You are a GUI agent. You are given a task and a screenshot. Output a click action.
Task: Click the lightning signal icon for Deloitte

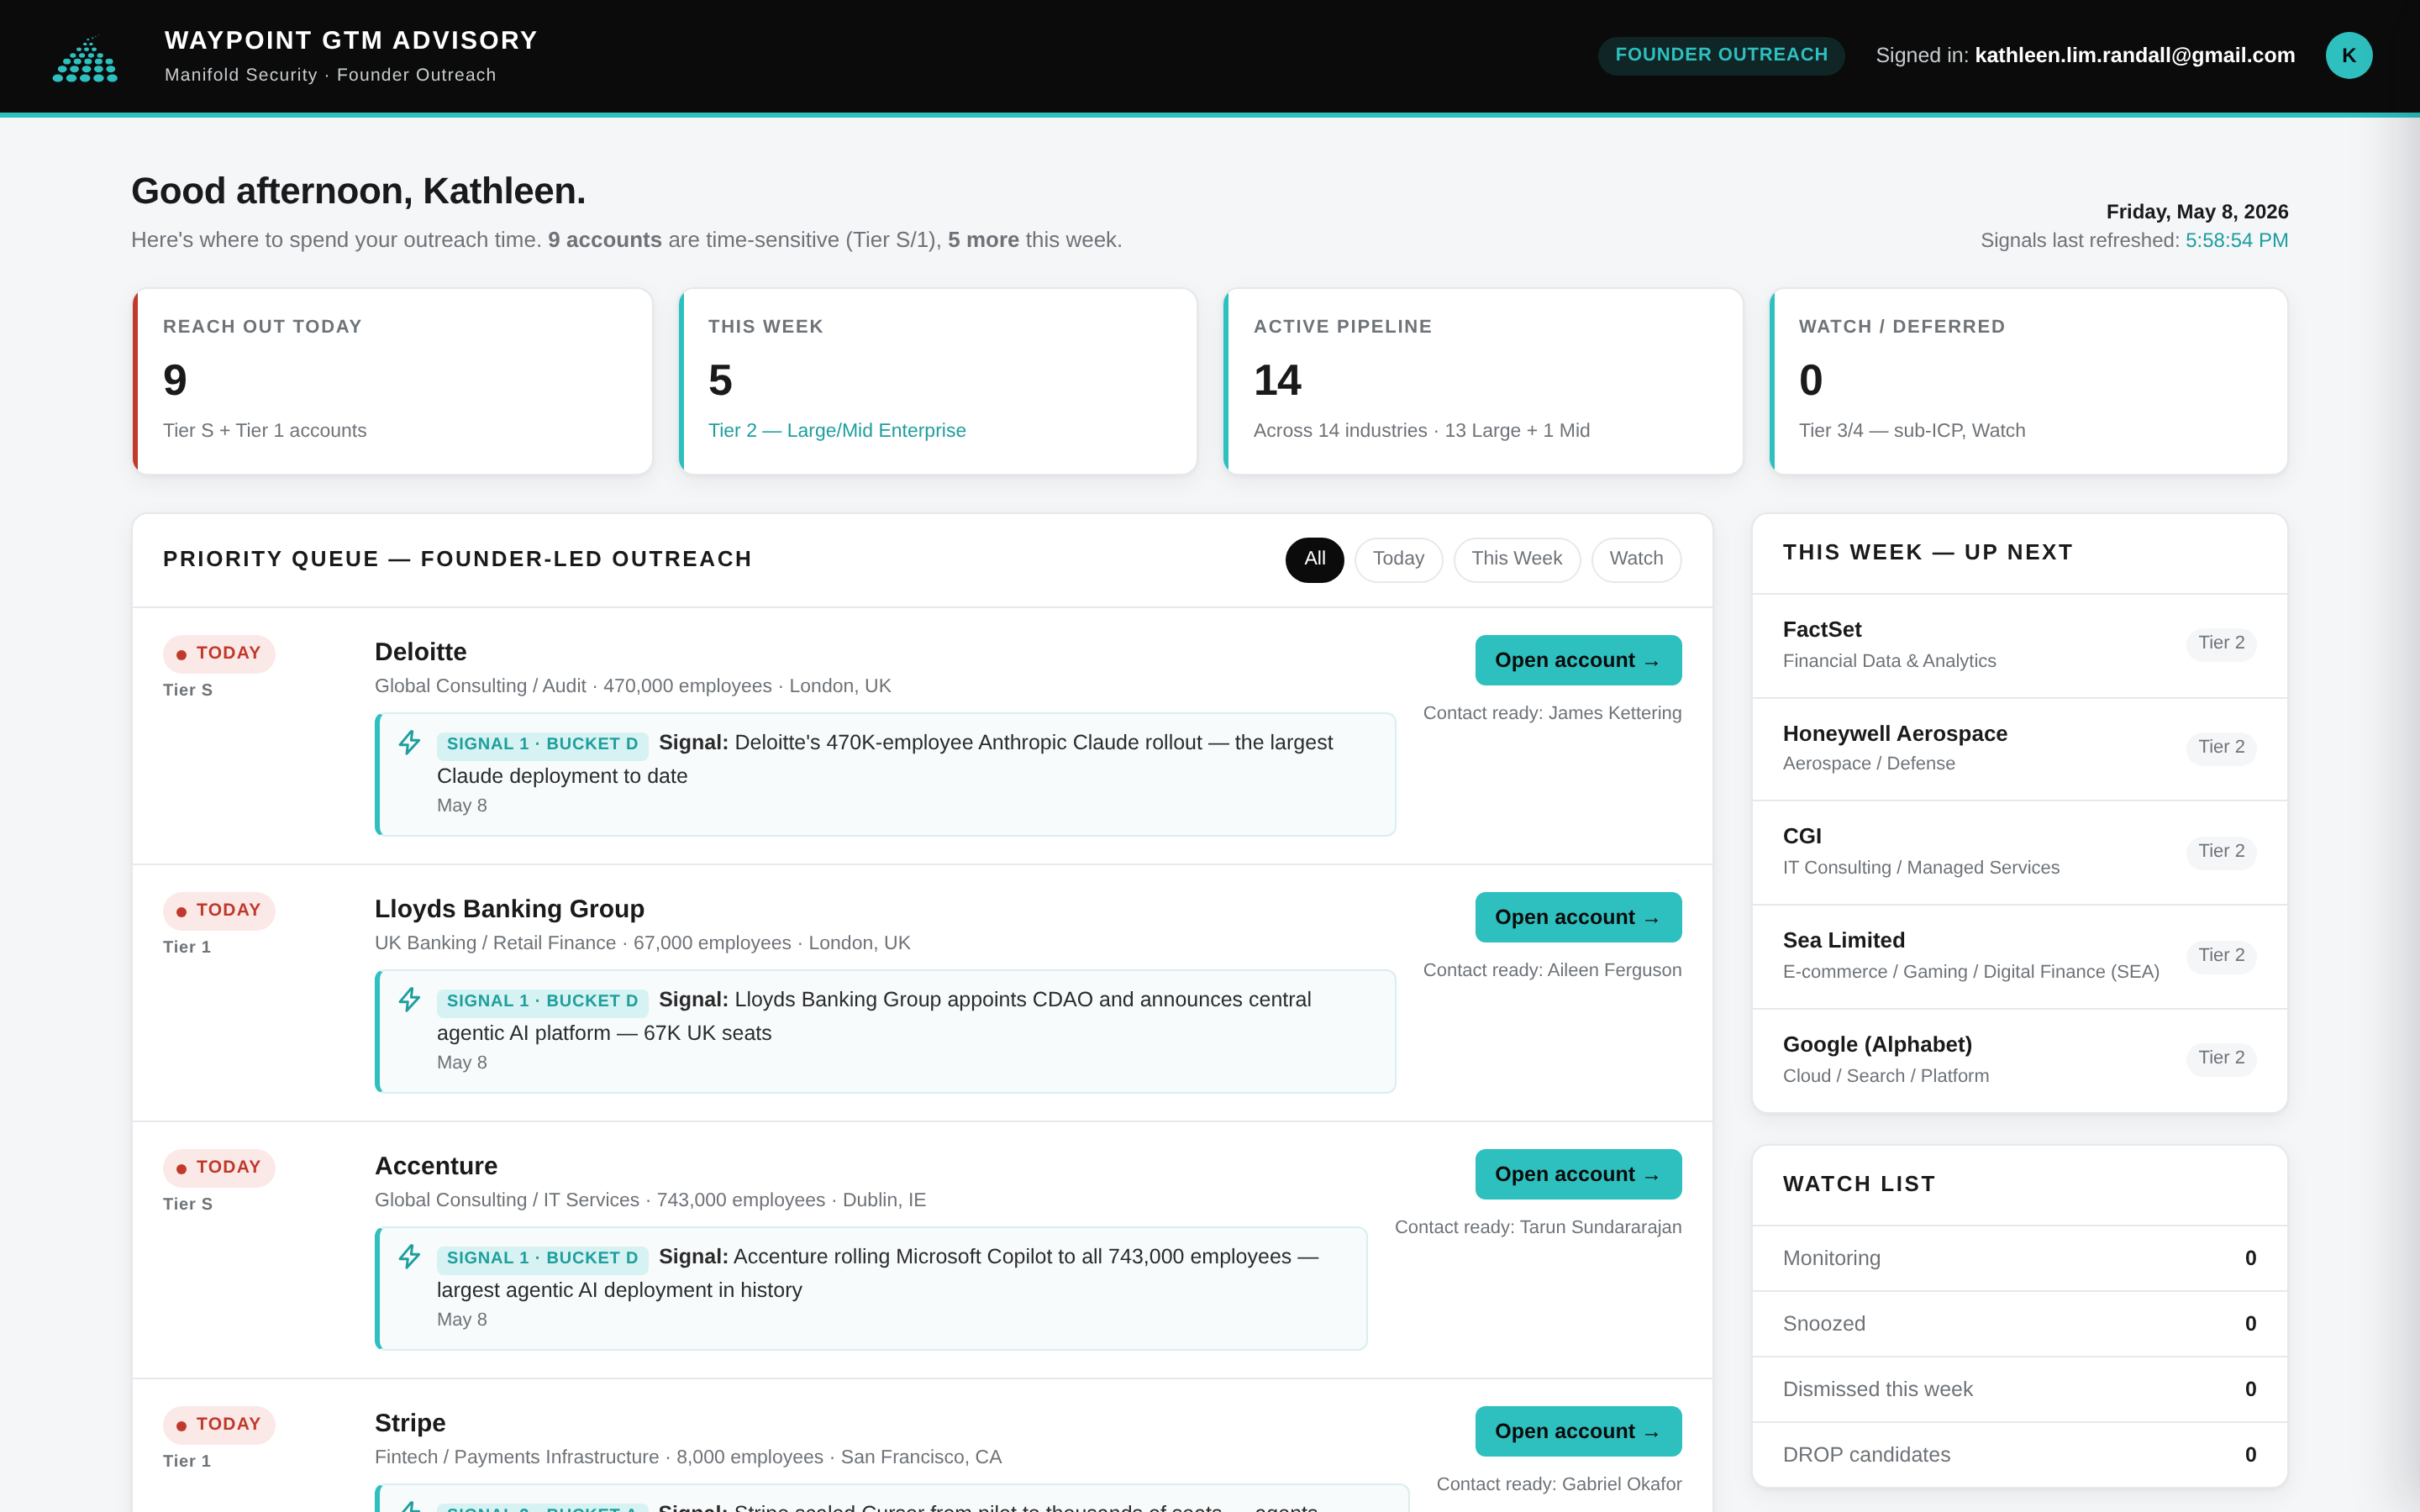[409, 742]
